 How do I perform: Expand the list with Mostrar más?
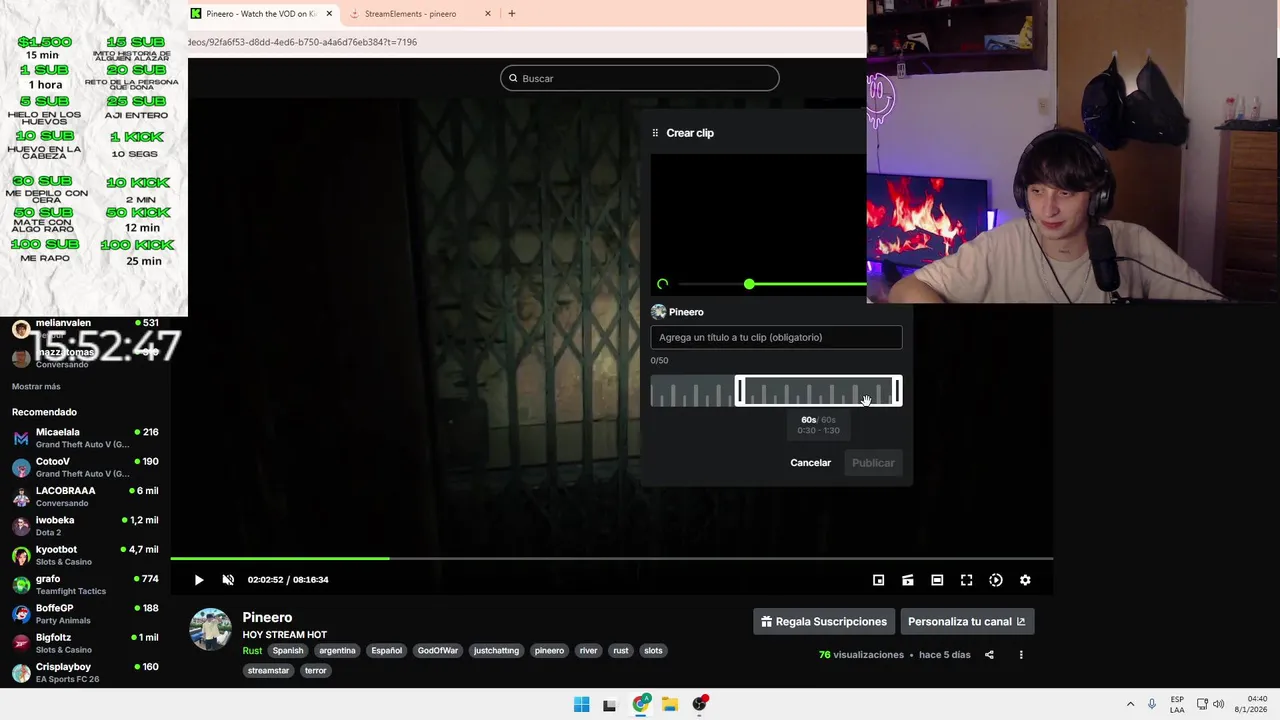click(x=36, y=387)
